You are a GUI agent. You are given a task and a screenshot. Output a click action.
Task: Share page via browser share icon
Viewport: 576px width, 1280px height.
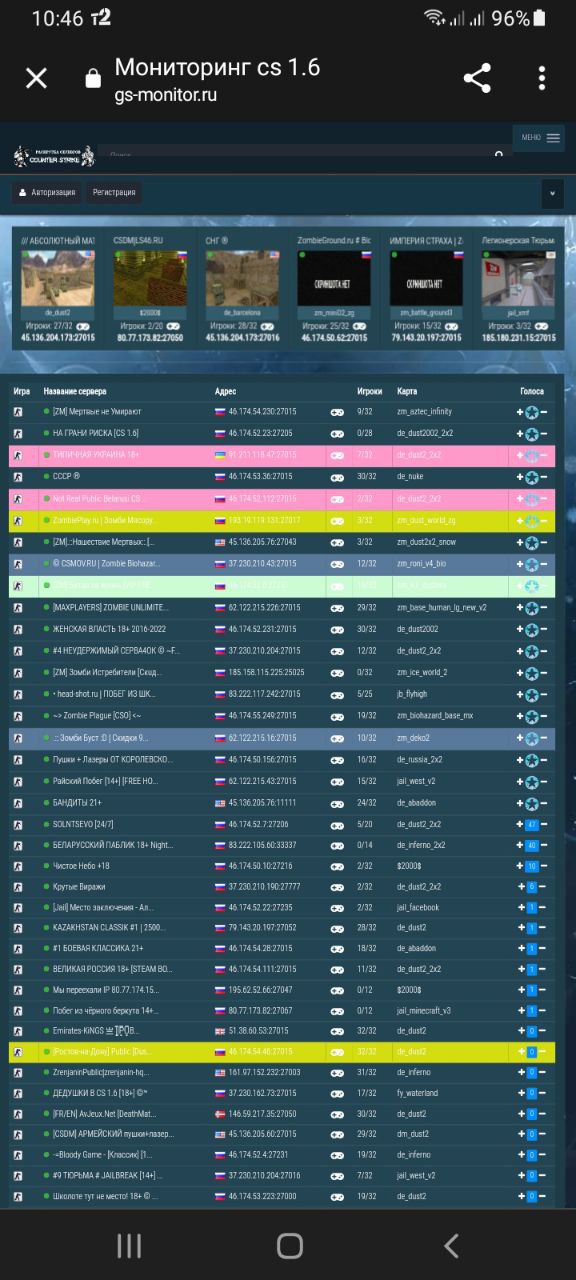[477, 78]
